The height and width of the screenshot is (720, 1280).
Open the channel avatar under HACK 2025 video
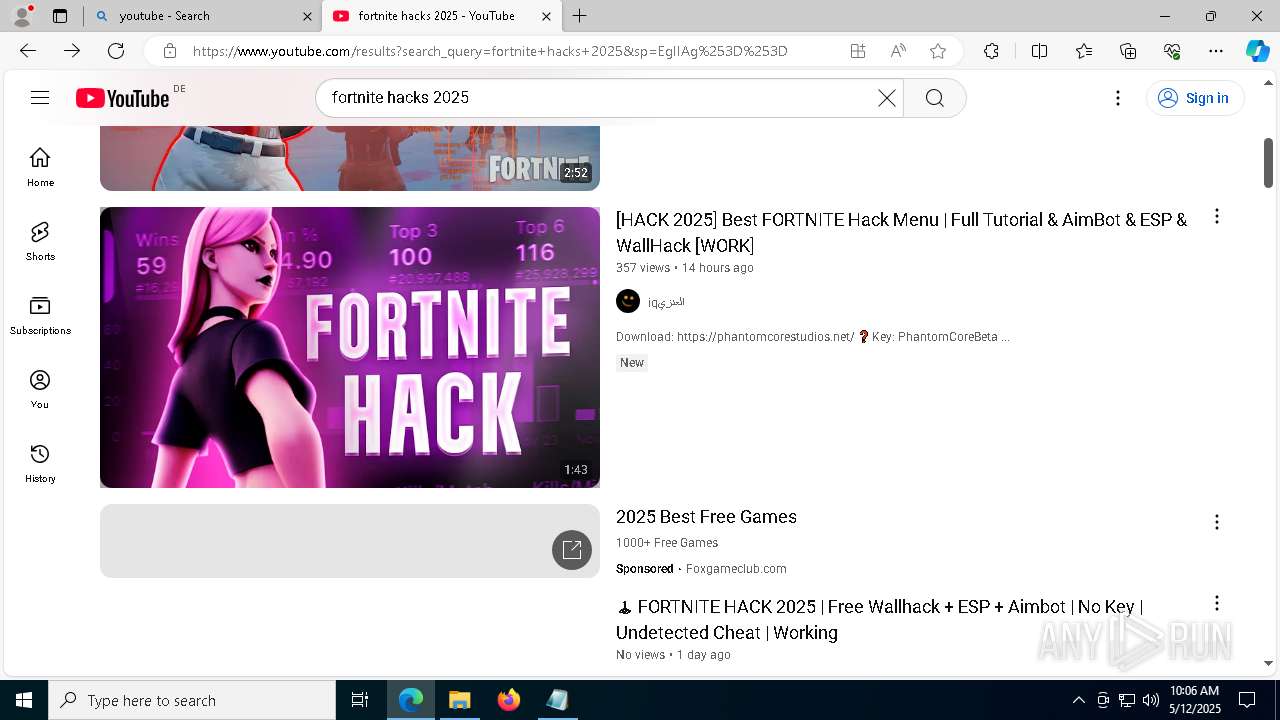tap(628, 301)
